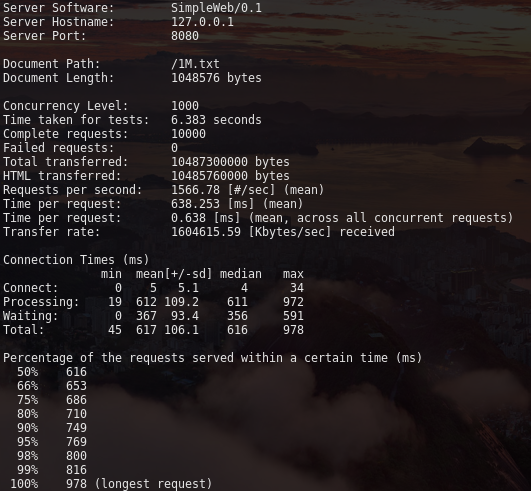Click the time taken value 6.383 seconds

click(216, 120)
